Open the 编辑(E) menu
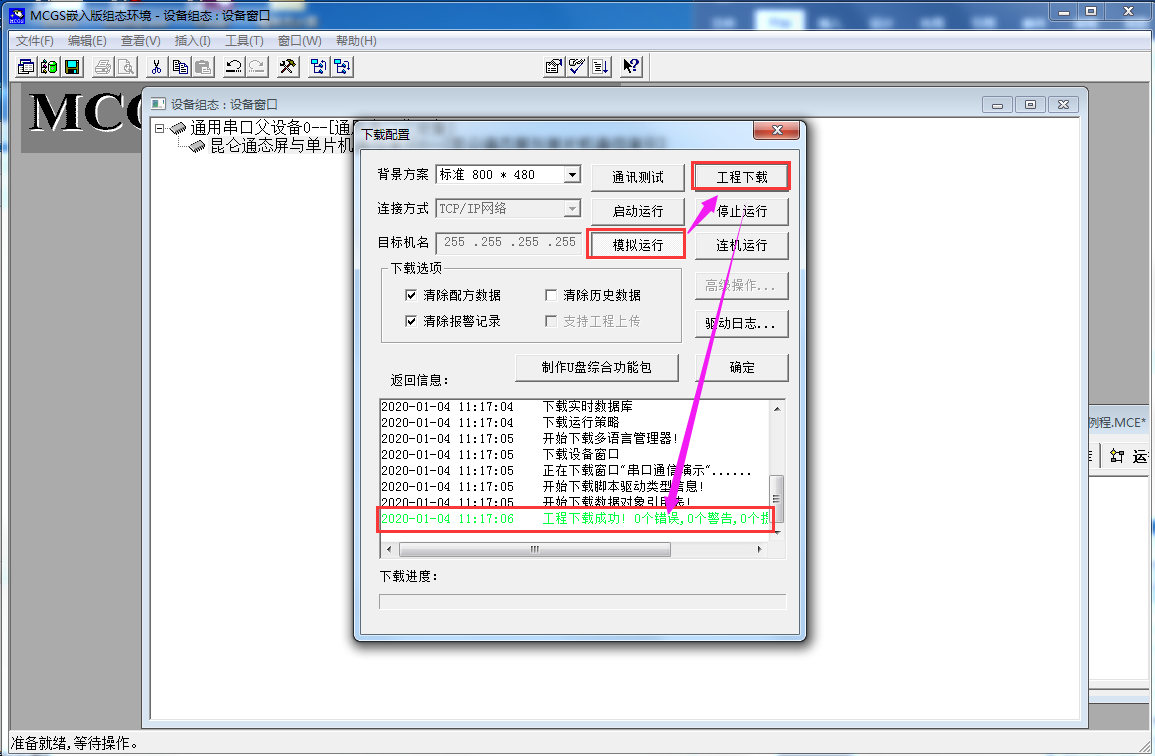The height and width of the screenshot is (756, 1155). (x=87, y=41)
